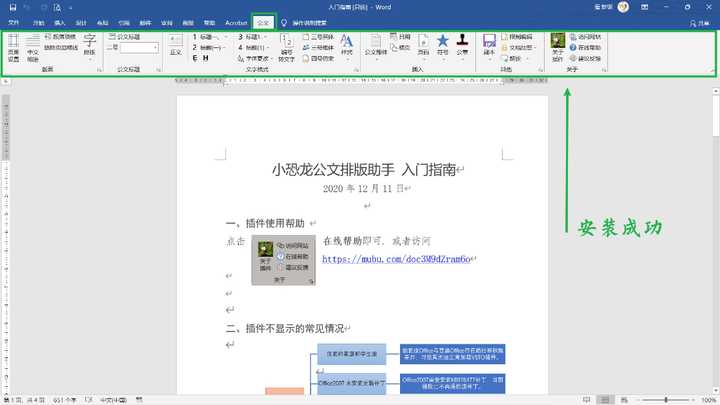The height and width of the screenshot is (405, 720).
Task: Click the large 字 排版 icon
Action: [x=90, y=45]
